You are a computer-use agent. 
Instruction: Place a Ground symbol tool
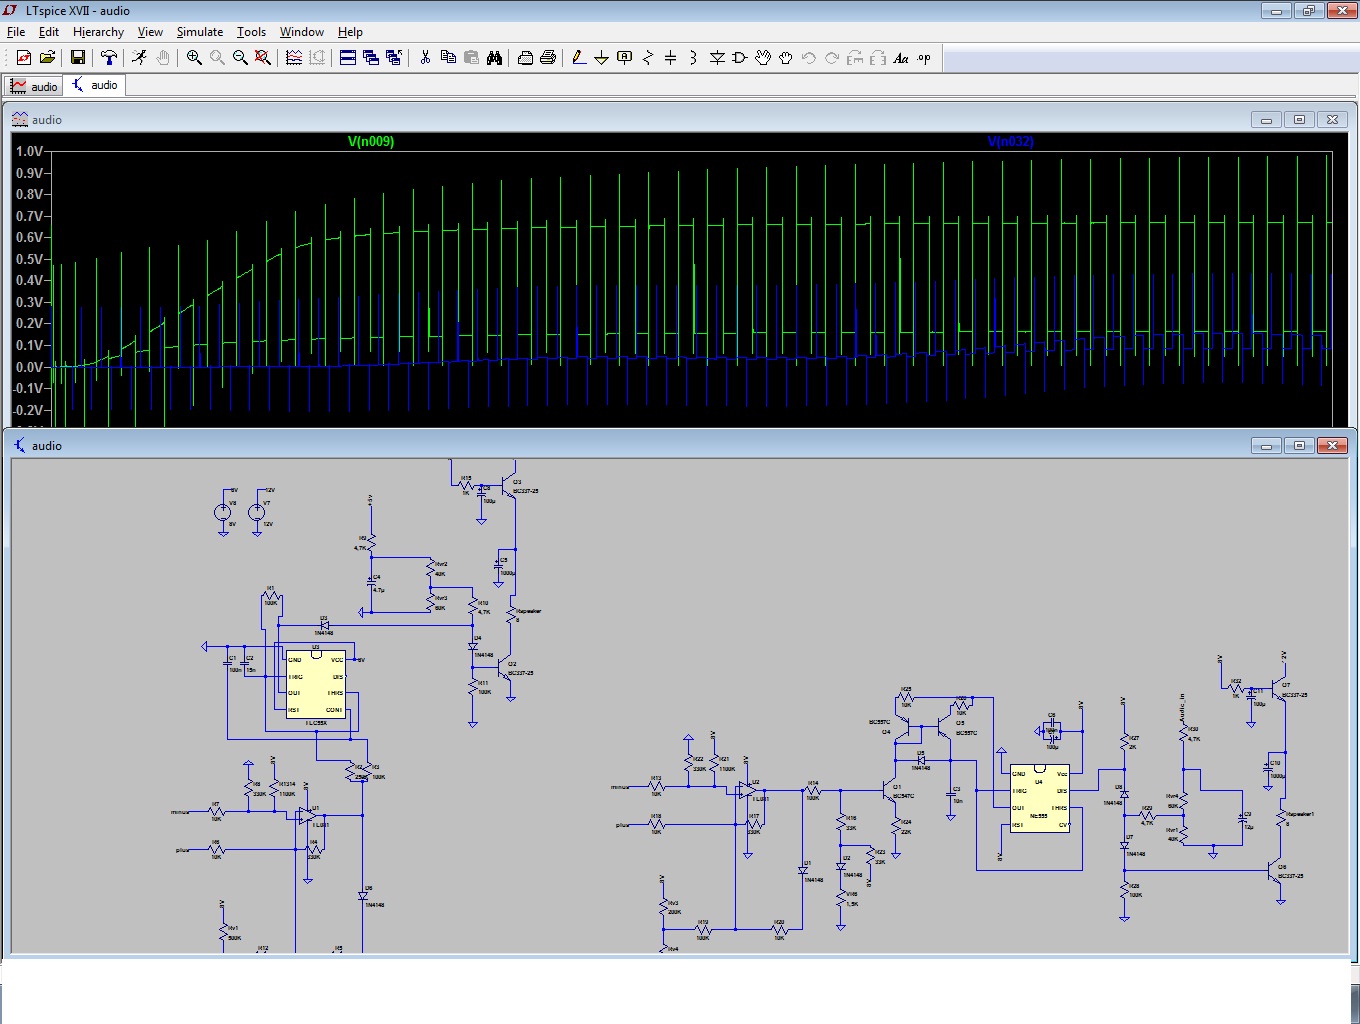point(601,58)
